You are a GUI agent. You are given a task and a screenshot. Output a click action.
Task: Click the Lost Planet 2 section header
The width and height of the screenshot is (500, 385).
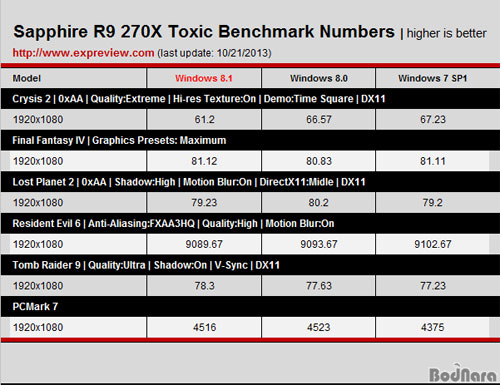(x=250, y=182)
